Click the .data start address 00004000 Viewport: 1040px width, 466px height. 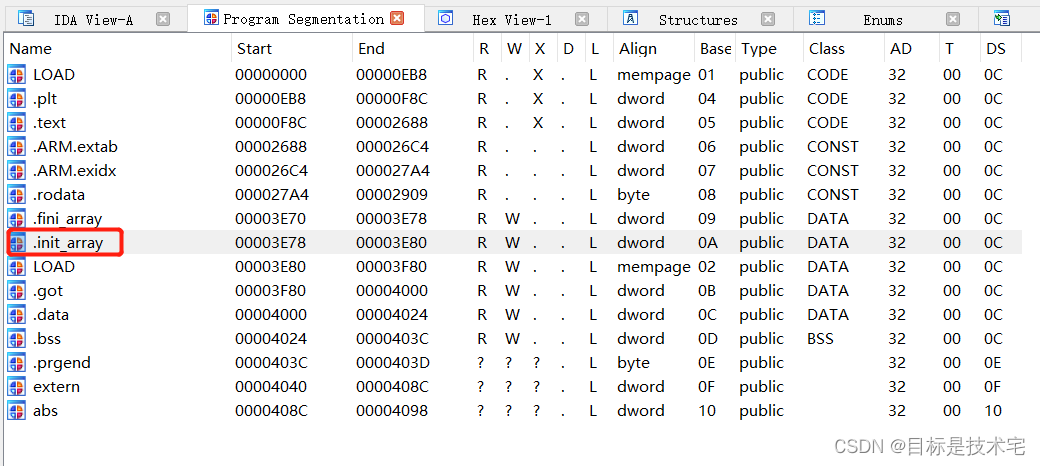270,315
